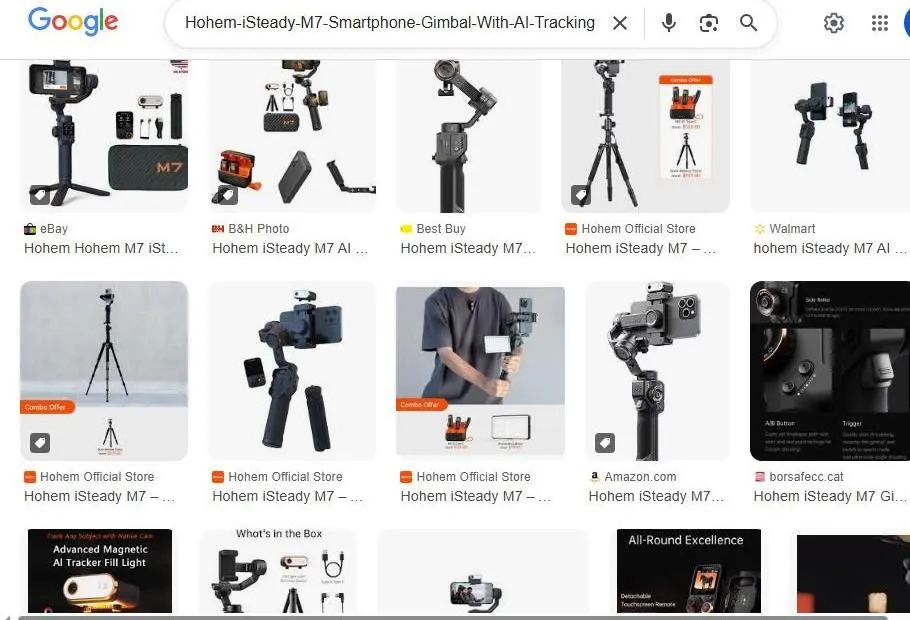Screen dimensions: 910x620
Task: Open the Amazon.com source link
Action: point(640,477)
